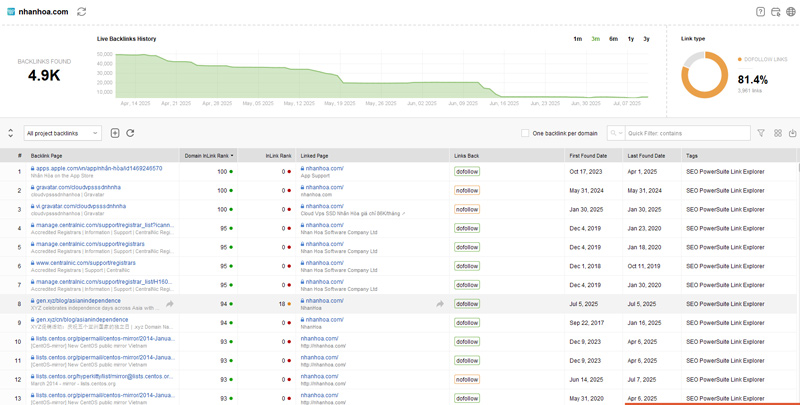The width and height of the screenshot is (800, 405).
Task: Open www.centralnic.com/support/registrars link
Action: pyautogui.click(x=86, y=263)
